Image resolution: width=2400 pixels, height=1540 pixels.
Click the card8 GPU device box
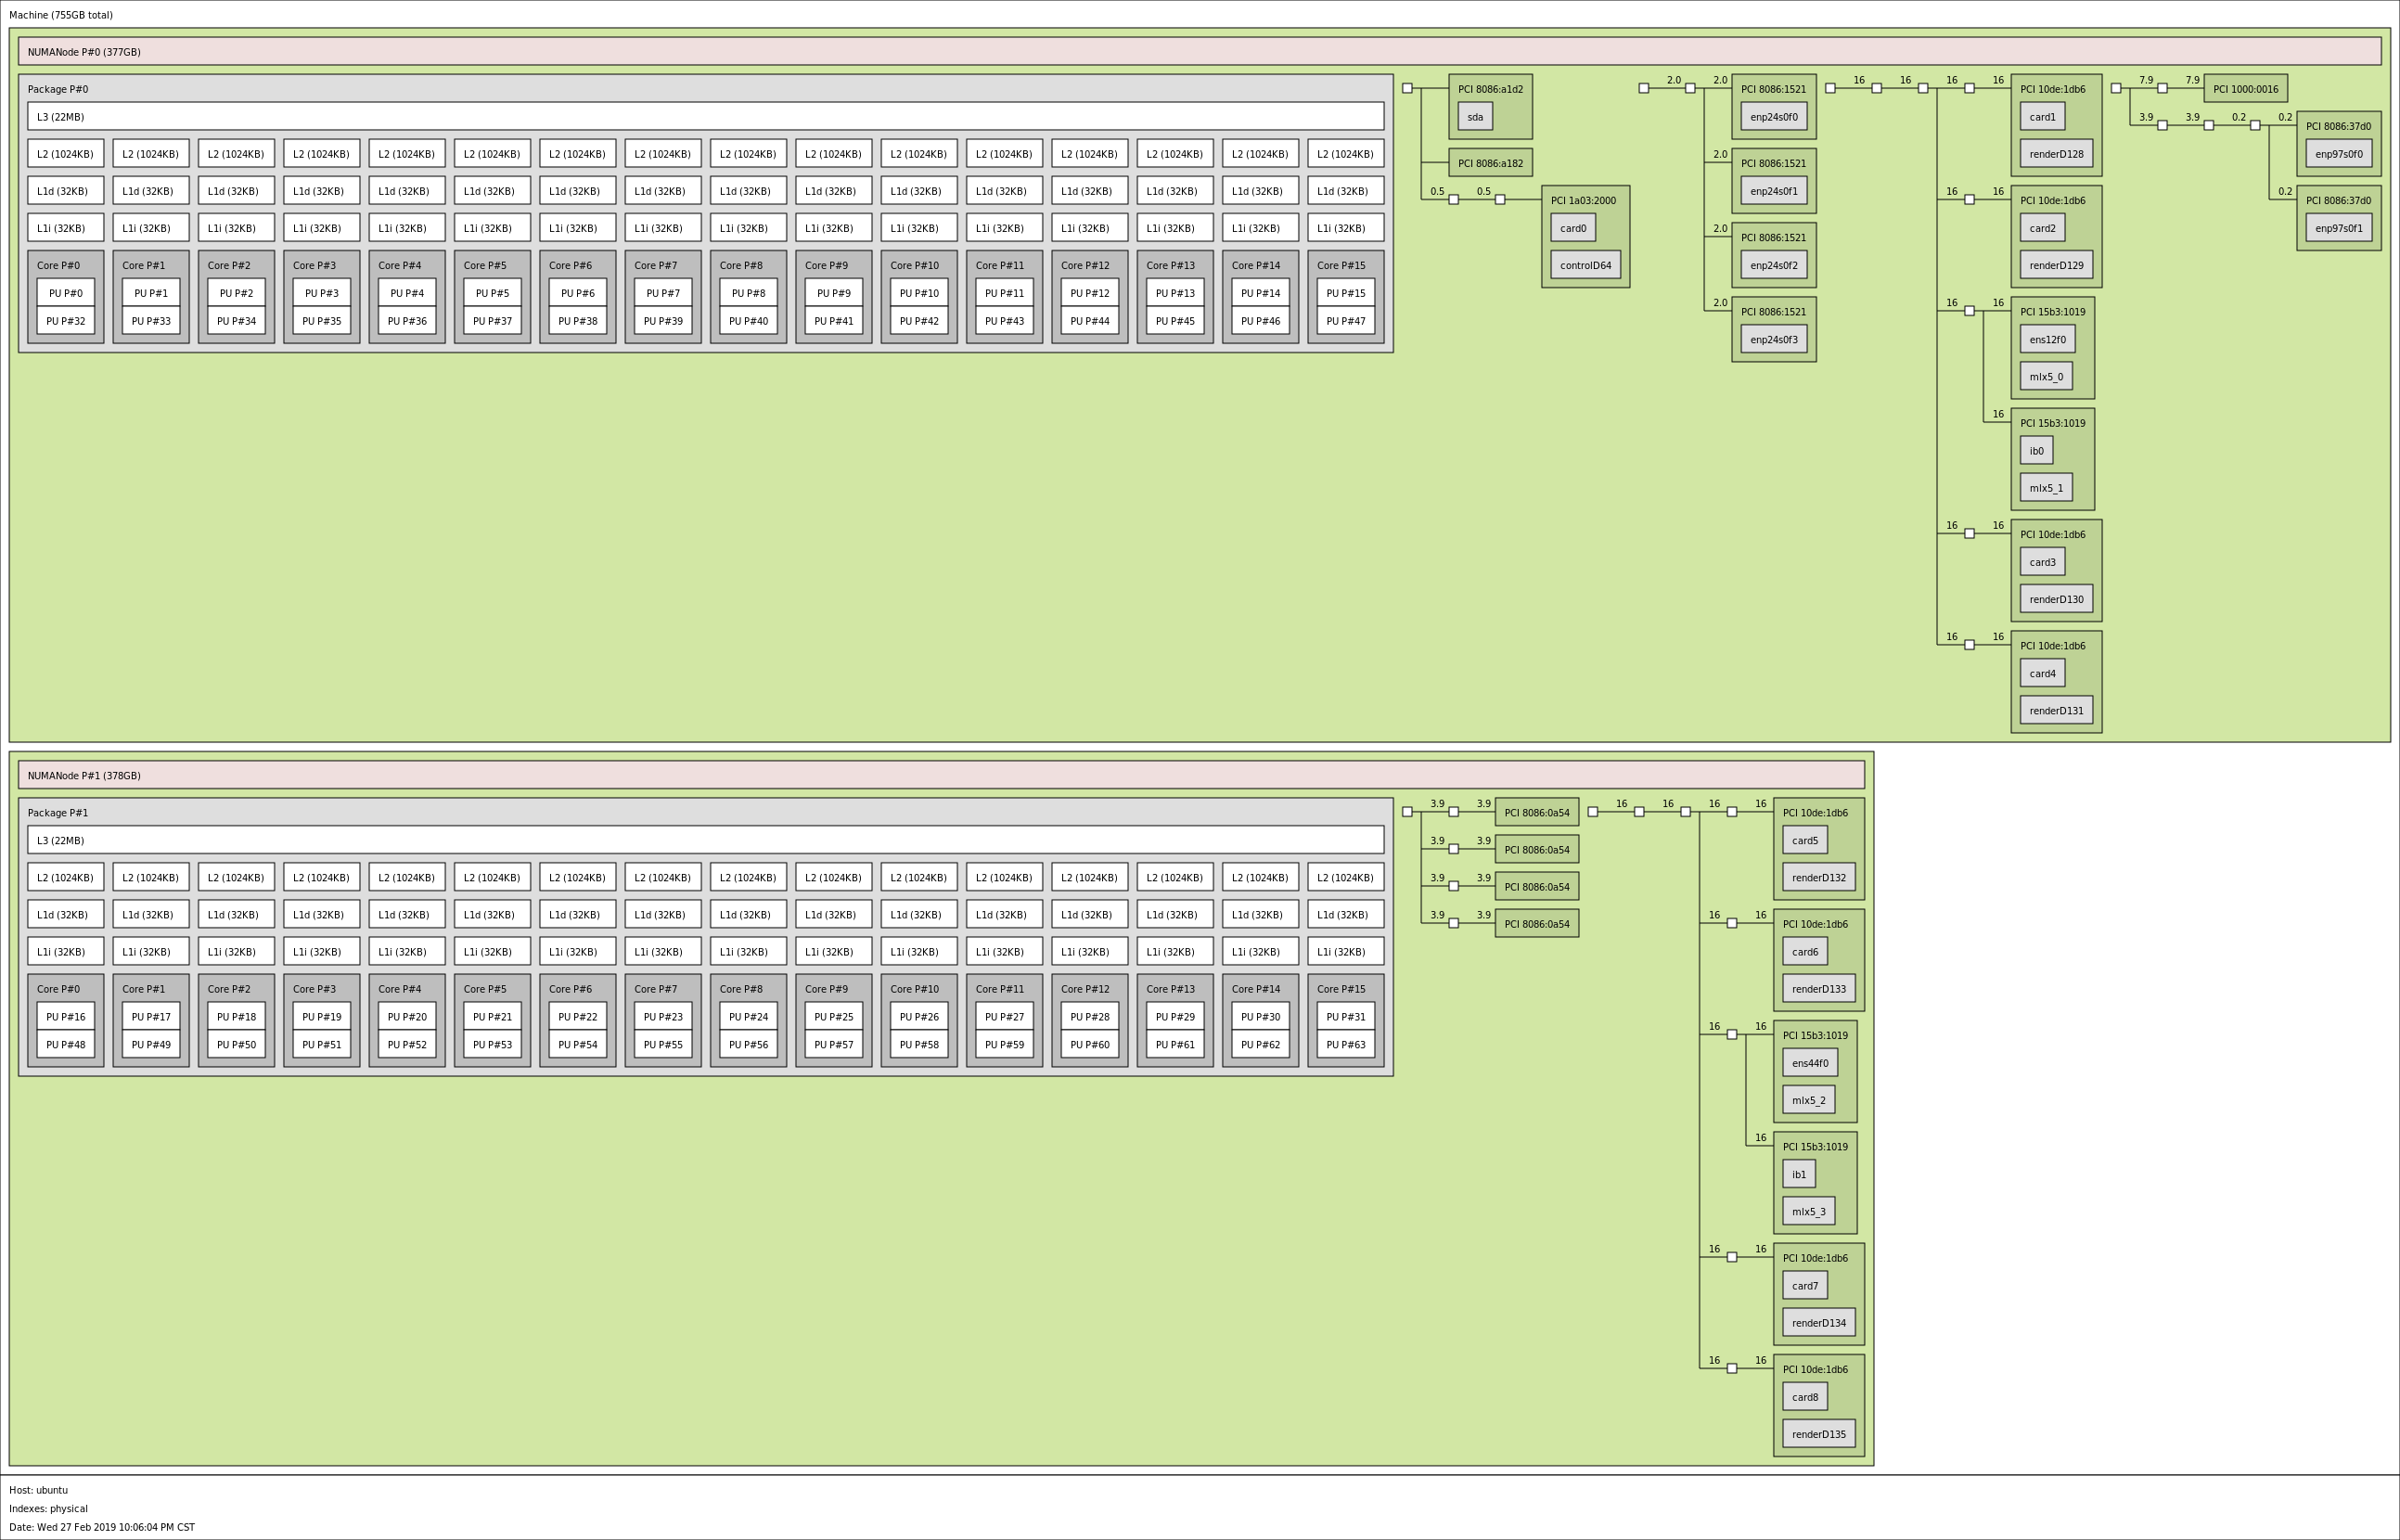pyautogui.click(x=1804, y=1397)
